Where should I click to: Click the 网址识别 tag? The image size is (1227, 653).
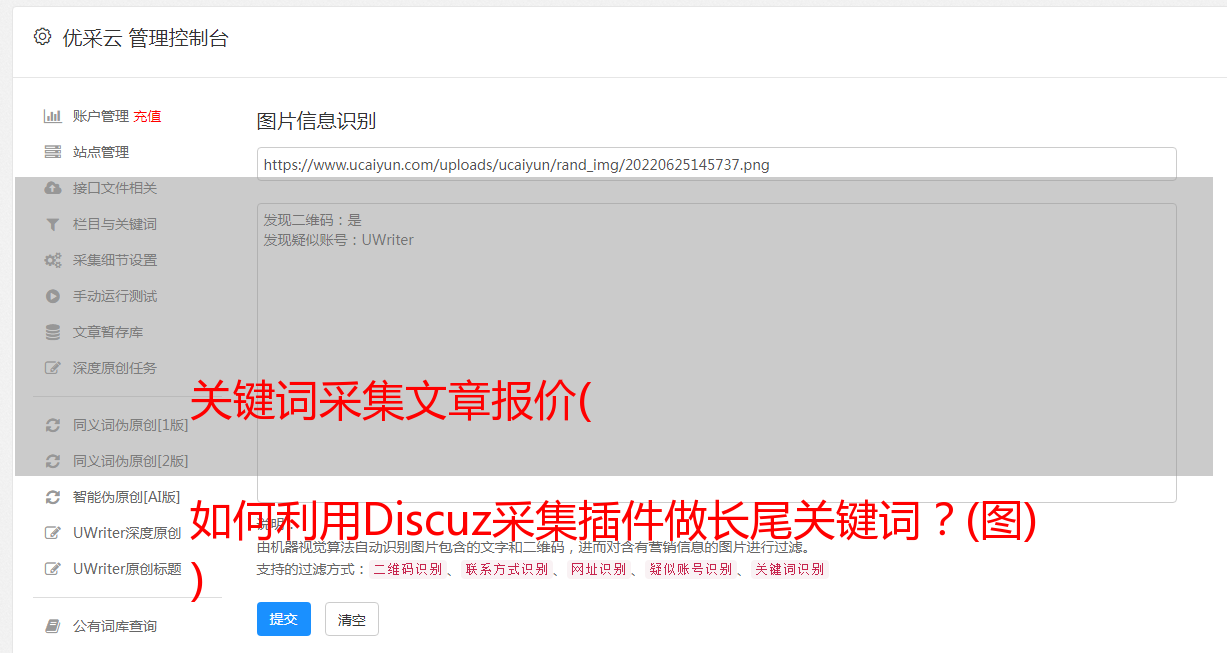click(x=598, y=569)
